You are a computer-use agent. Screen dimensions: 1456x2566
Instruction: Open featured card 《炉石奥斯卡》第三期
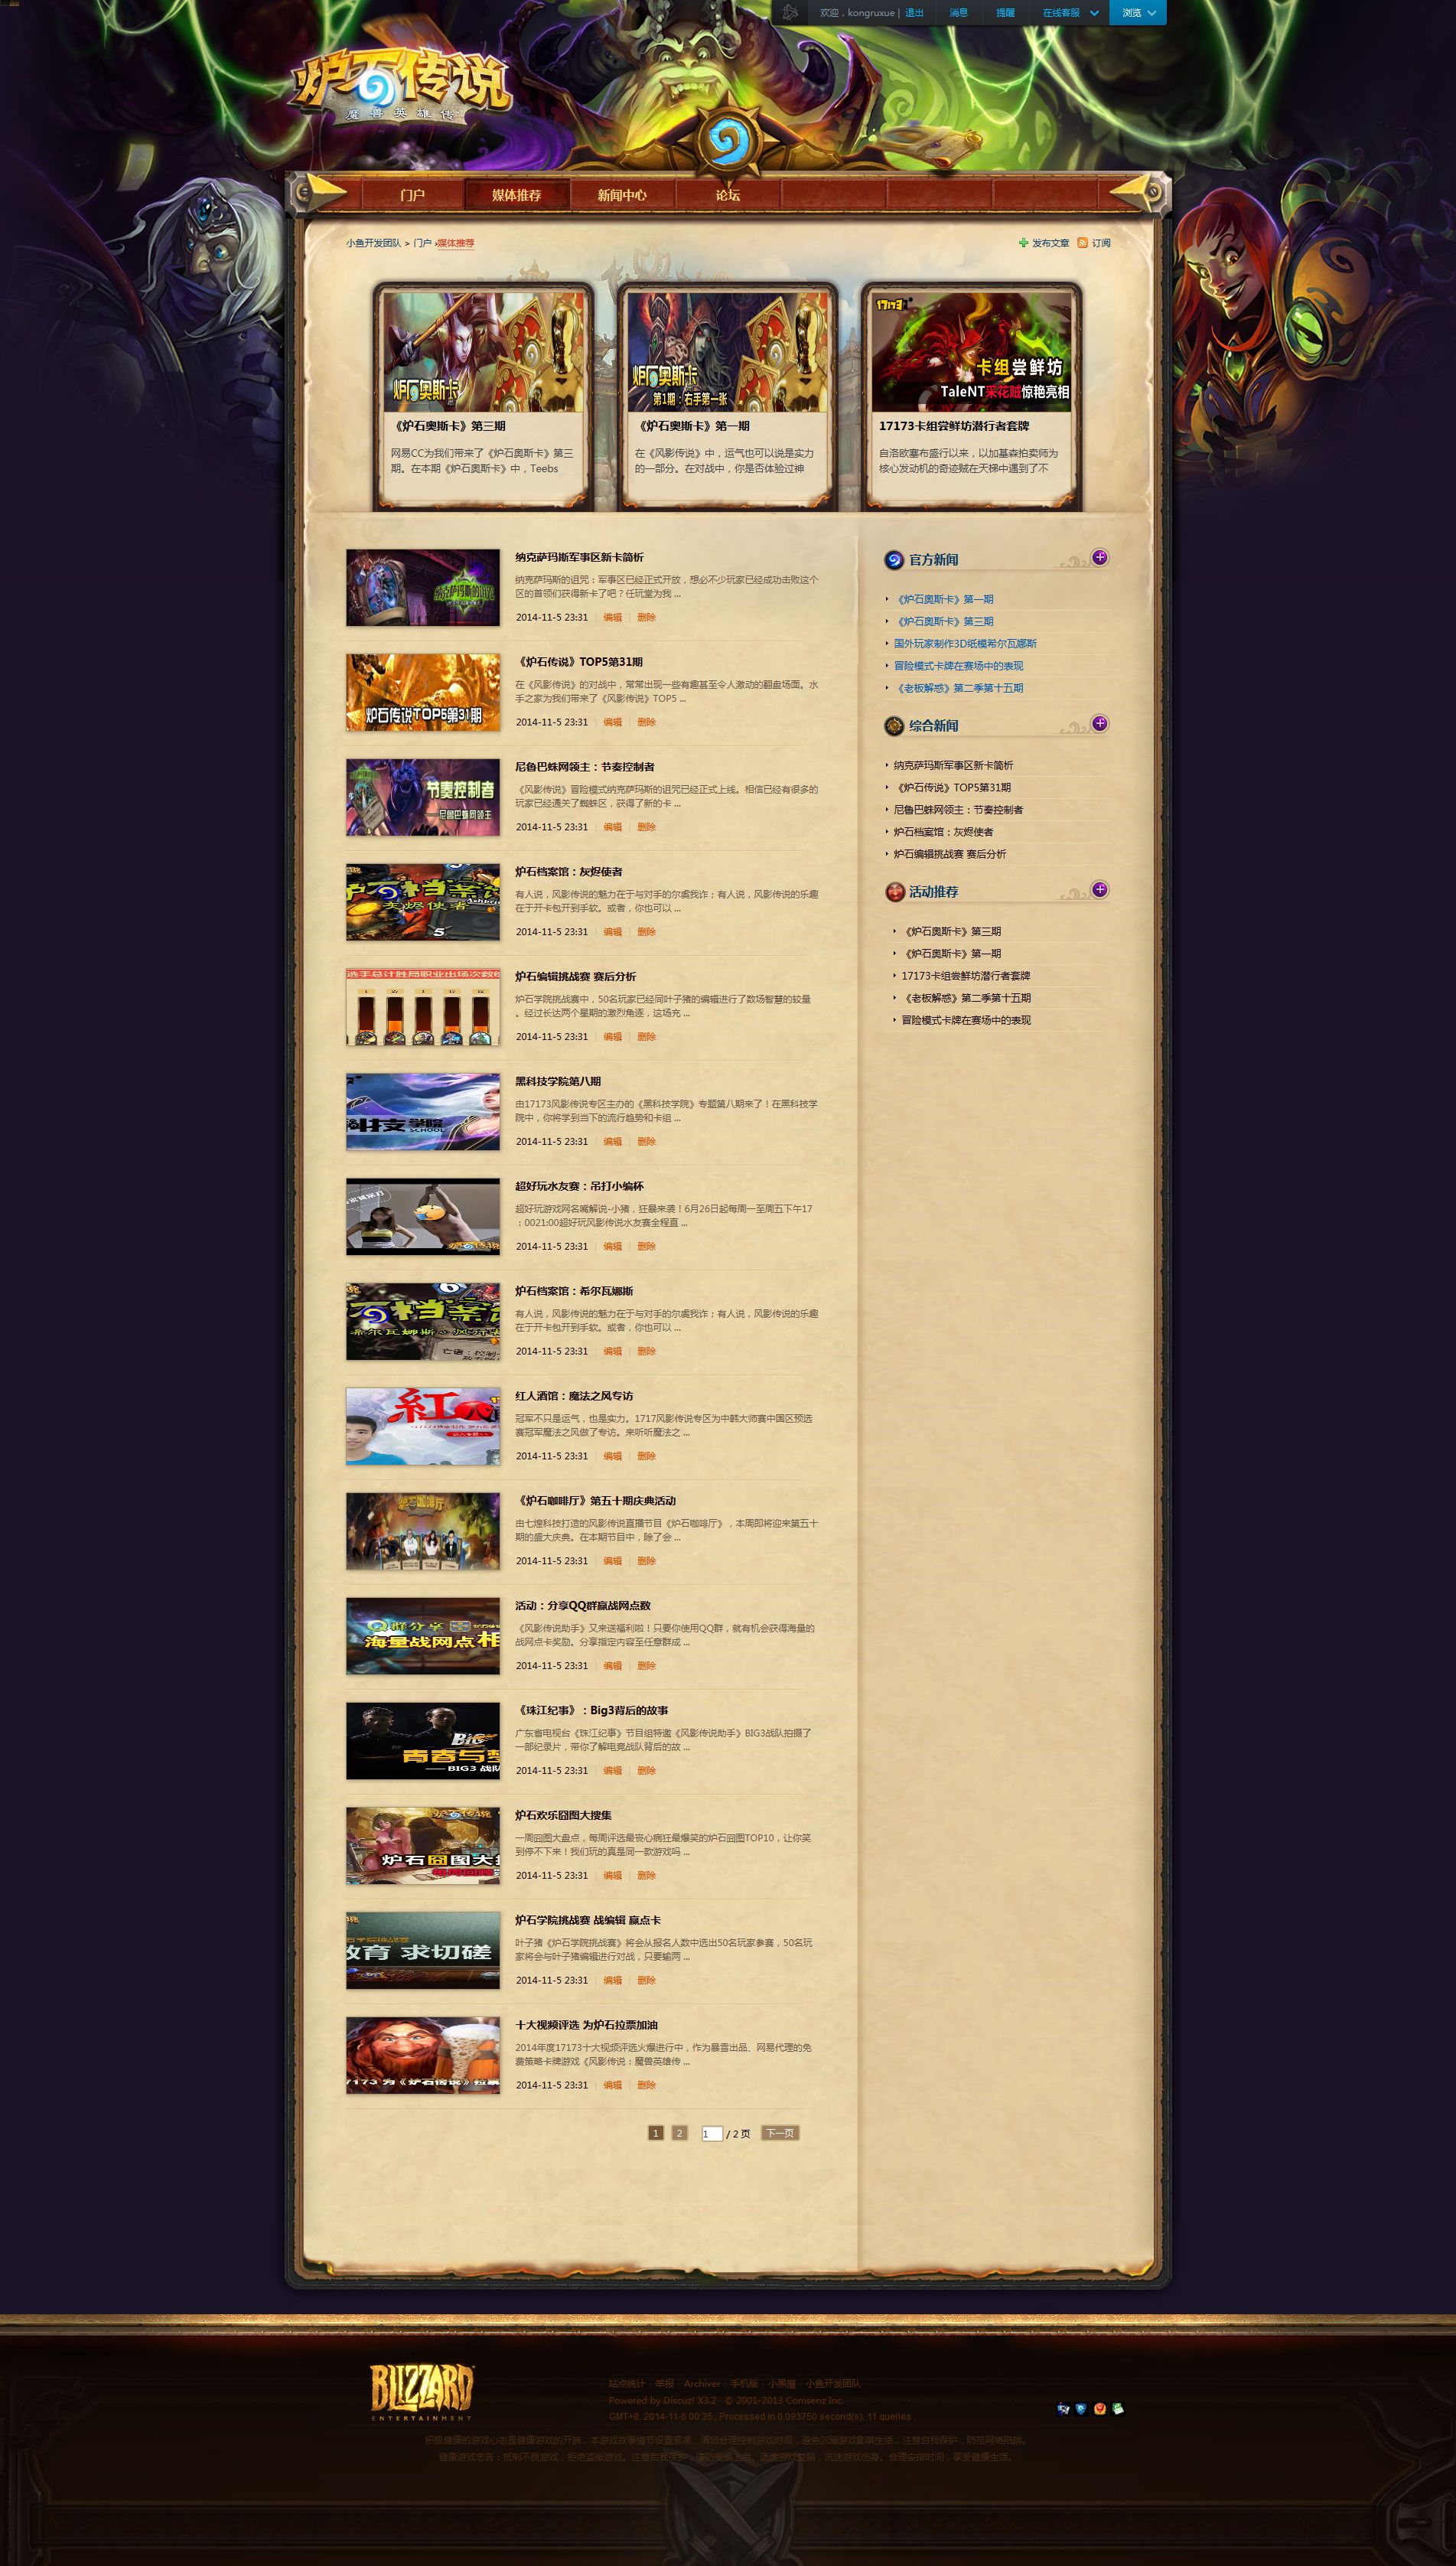pos(483,396)
